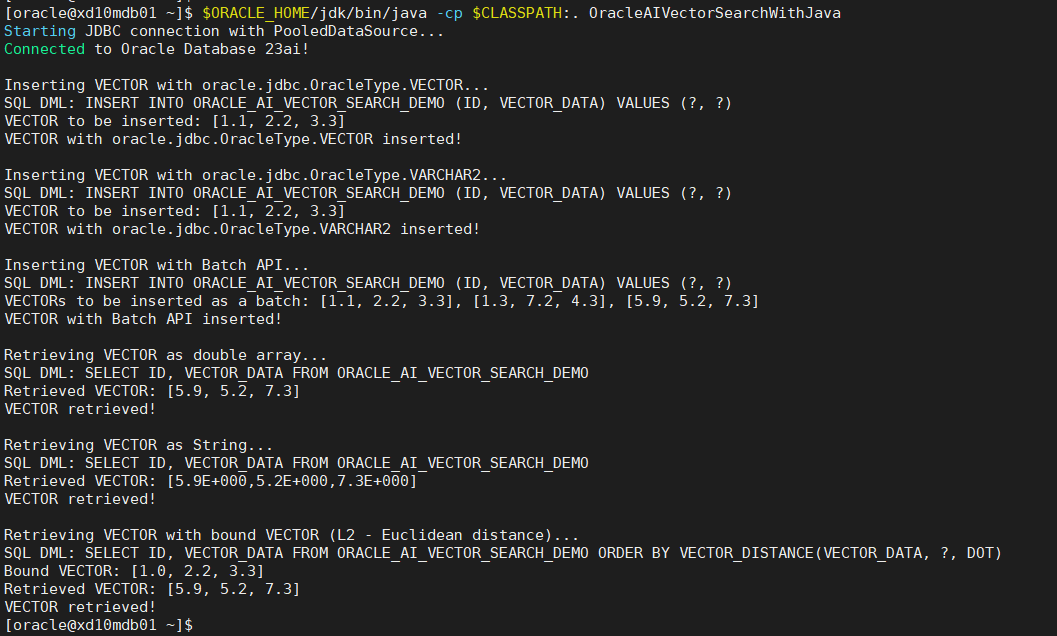Click the line 'Inserting VECTOR with Batch API...'
This screenshot has width=1057, height=636.
pos(156,265)
